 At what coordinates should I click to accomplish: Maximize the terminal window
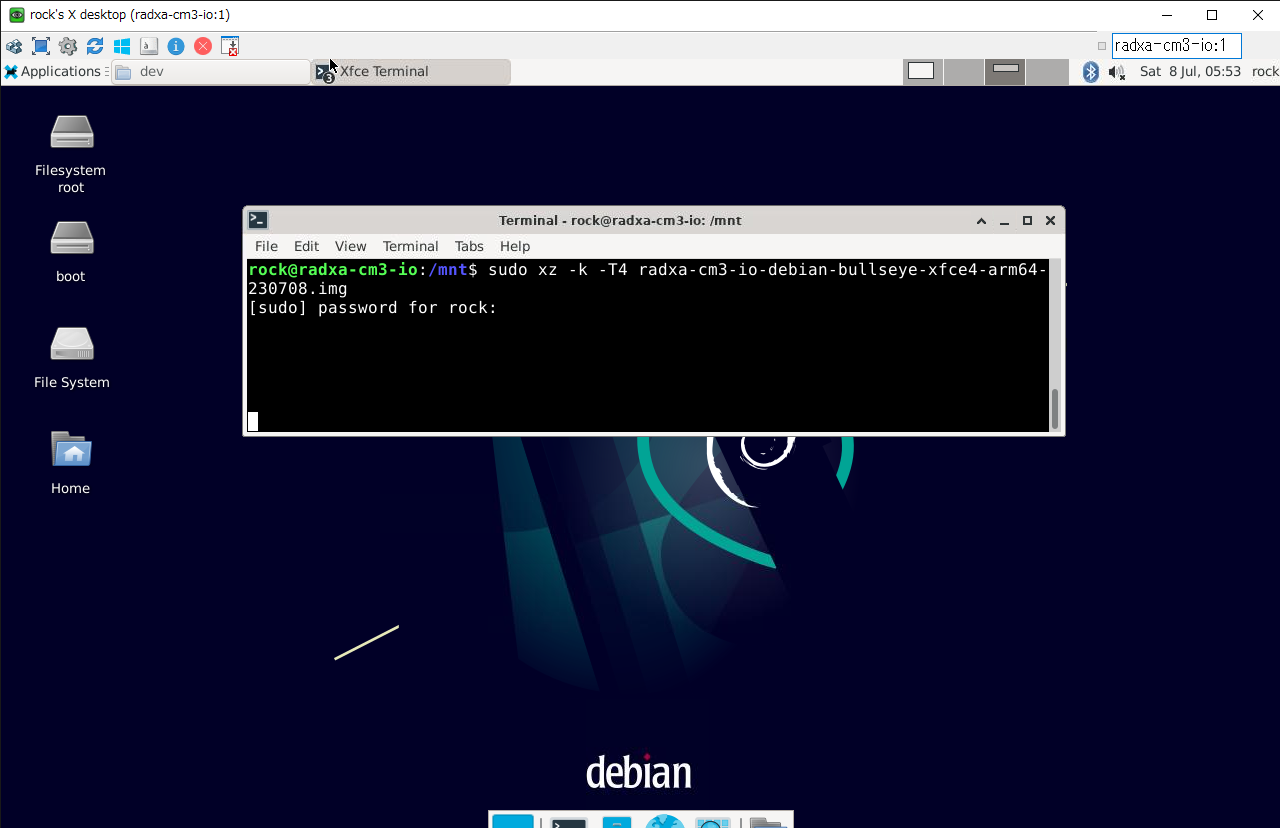coord(1027,221)
